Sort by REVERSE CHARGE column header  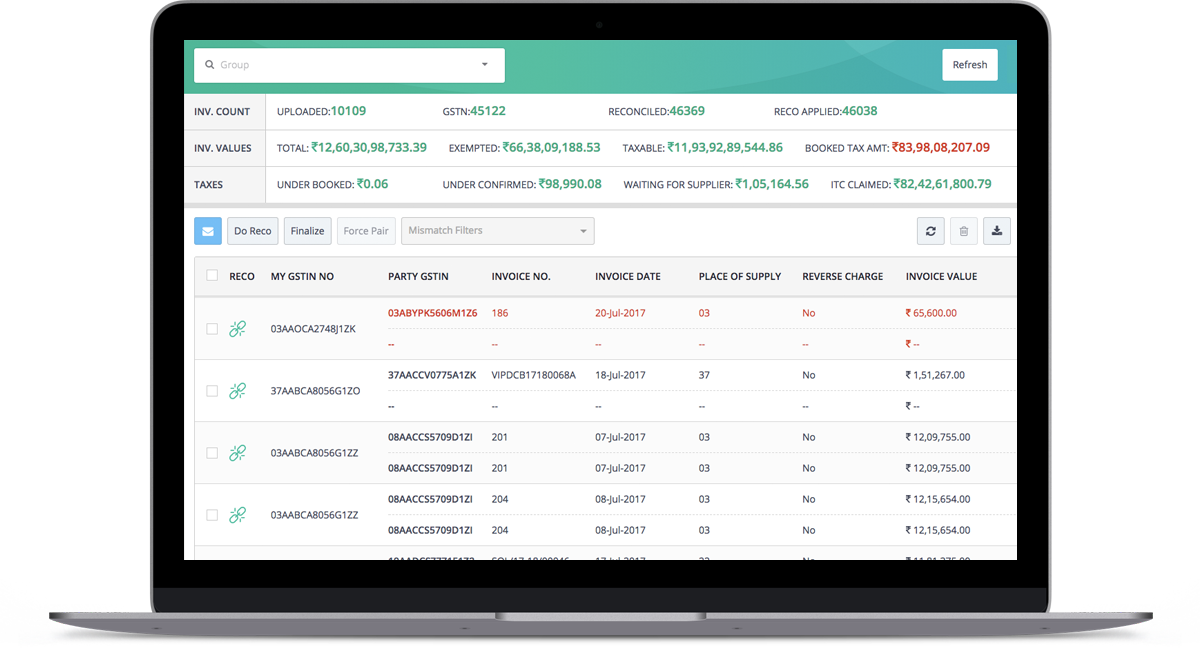coord(843,276)
